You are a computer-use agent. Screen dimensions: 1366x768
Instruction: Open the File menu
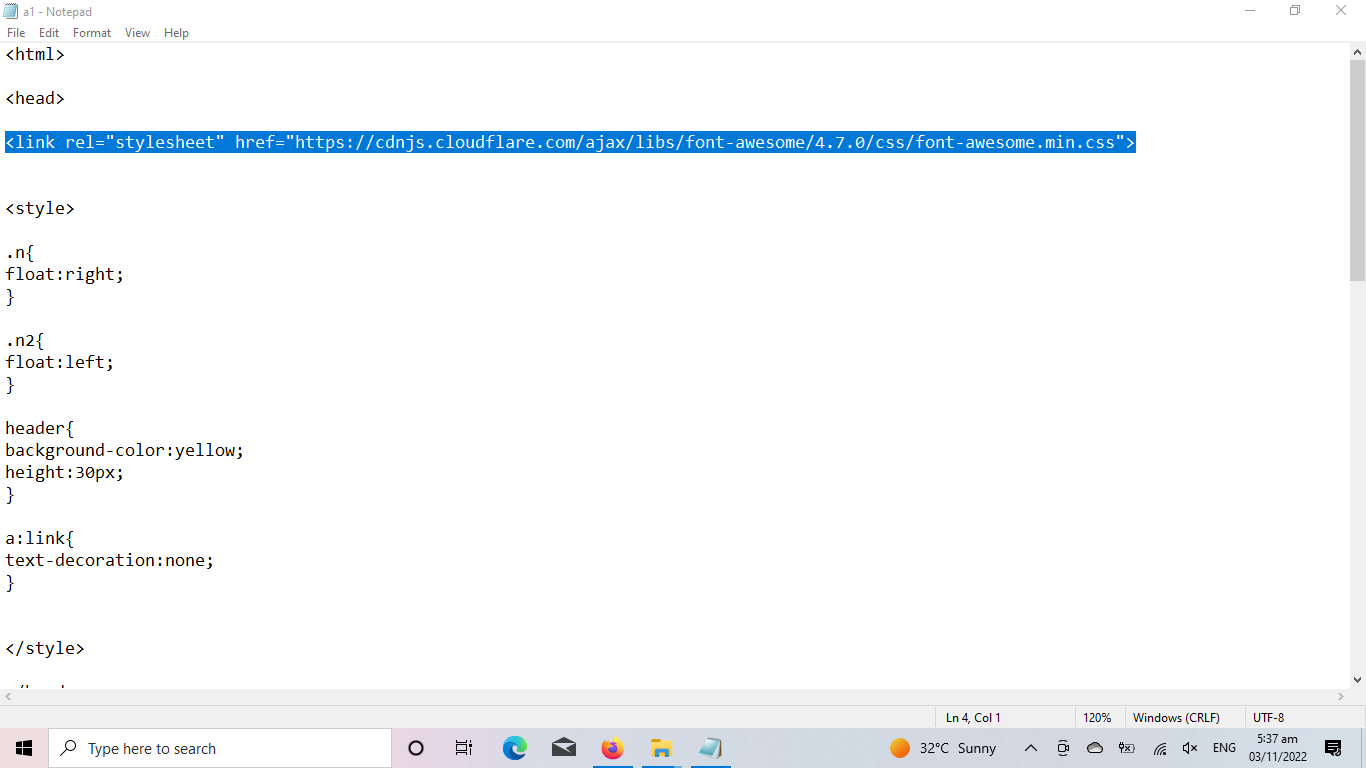pyautogui.click(x=16, y=33)
